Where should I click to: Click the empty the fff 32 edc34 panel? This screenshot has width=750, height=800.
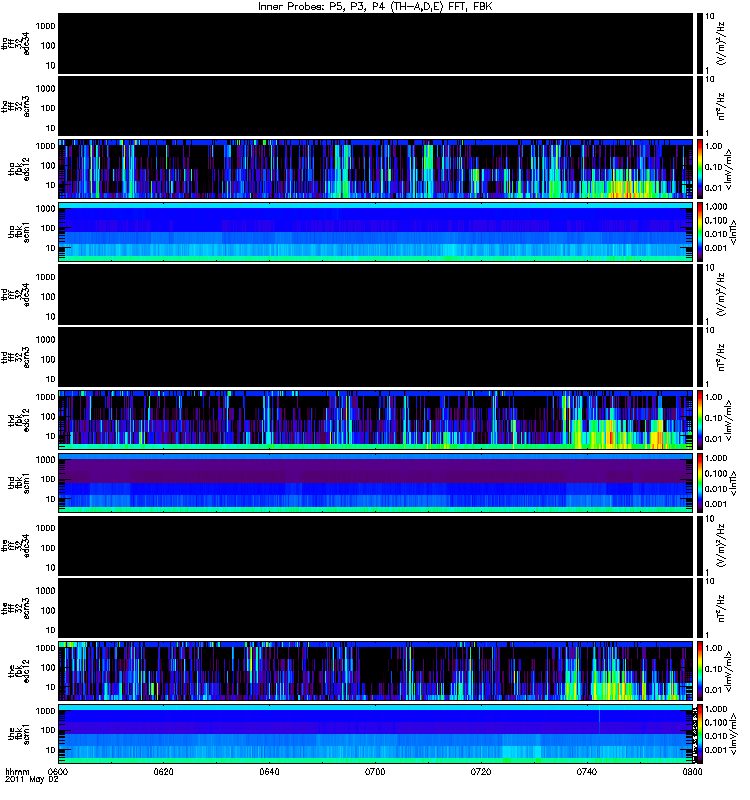pyautogui.click(x=376, y=545)
